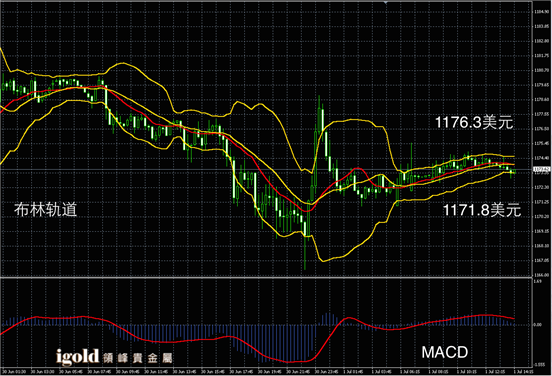Click the 1172.30 level on price axis

click(540, 187)
